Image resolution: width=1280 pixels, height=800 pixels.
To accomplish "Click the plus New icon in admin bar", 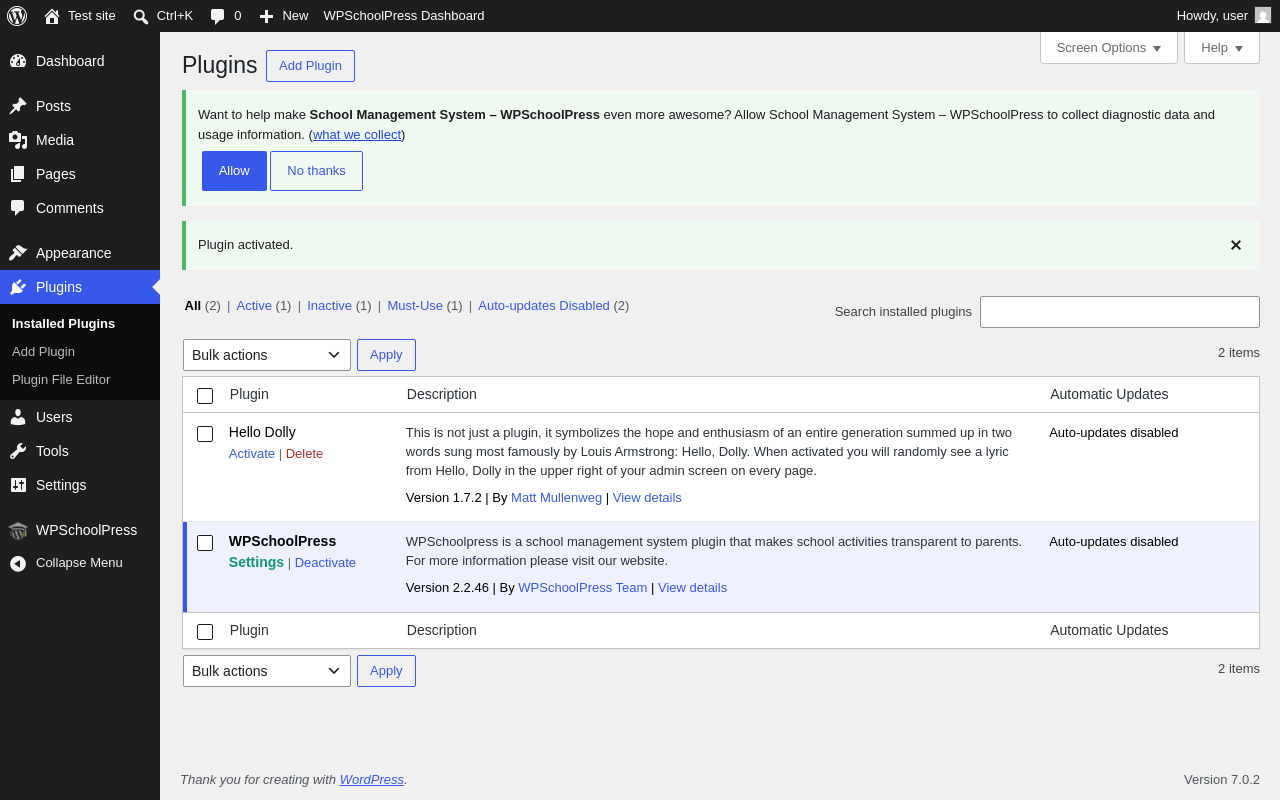I will click(x=266, y=16).
